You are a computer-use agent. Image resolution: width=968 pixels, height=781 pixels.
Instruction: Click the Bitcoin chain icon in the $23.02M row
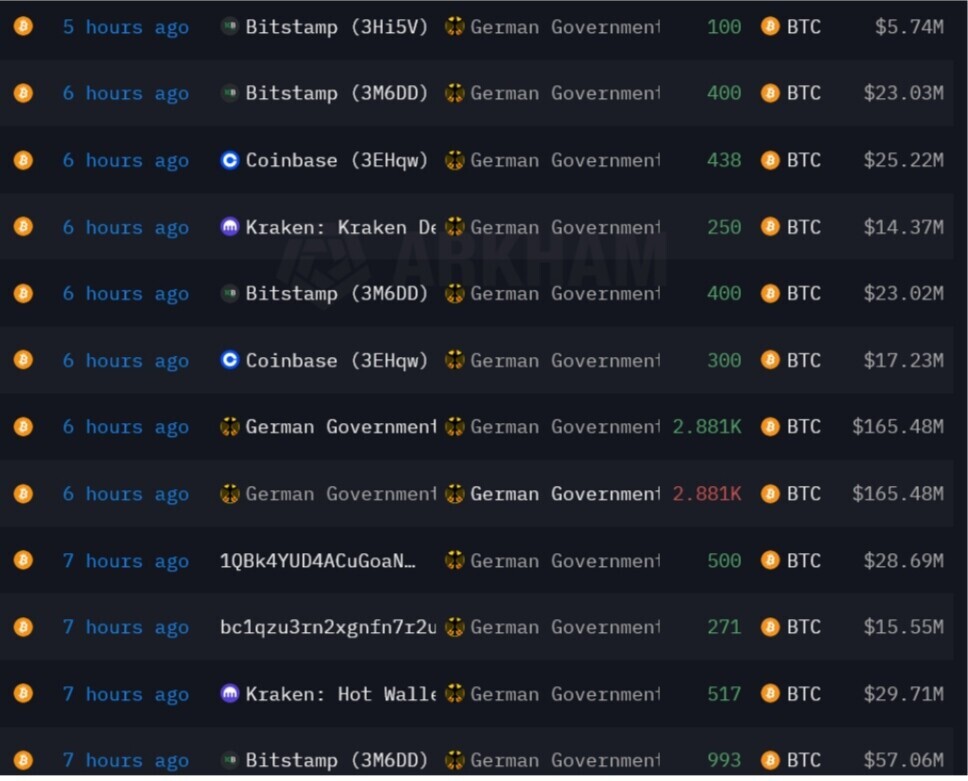click(x=23, y=293)
